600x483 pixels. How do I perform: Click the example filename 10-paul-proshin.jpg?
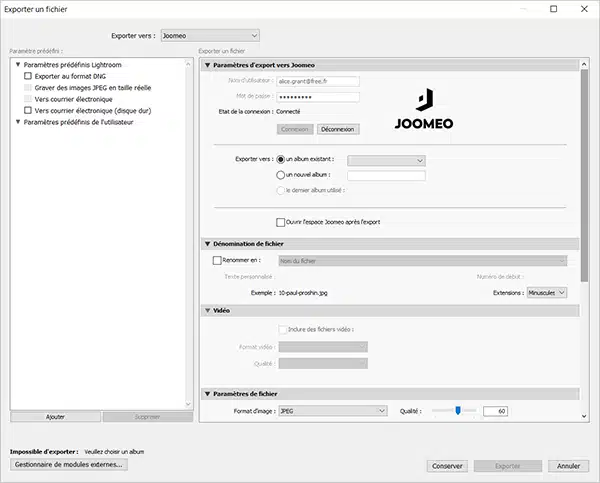tap(303, 293)
